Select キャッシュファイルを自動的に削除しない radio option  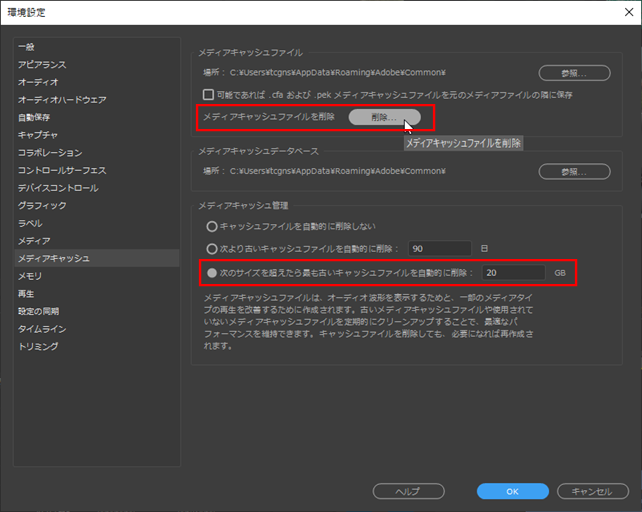[212, 226]
